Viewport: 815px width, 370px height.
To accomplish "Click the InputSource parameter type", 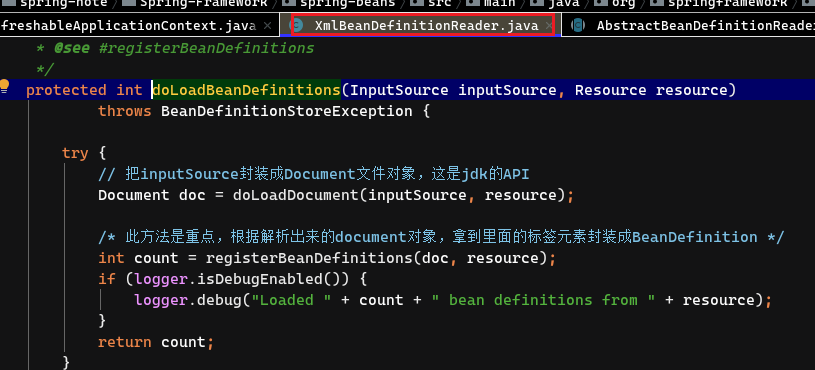I will 399,90.
